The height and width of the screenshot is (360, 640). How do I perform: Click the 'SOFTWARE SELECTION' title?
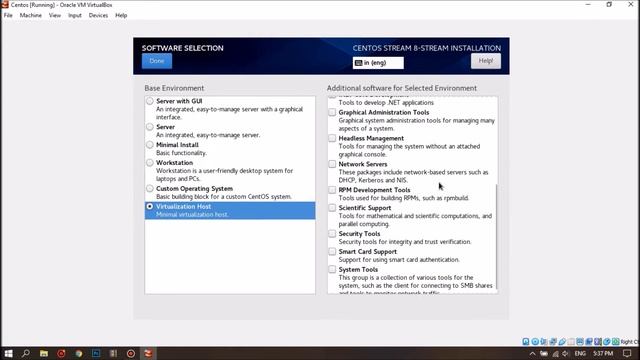[x=182, y=48]
